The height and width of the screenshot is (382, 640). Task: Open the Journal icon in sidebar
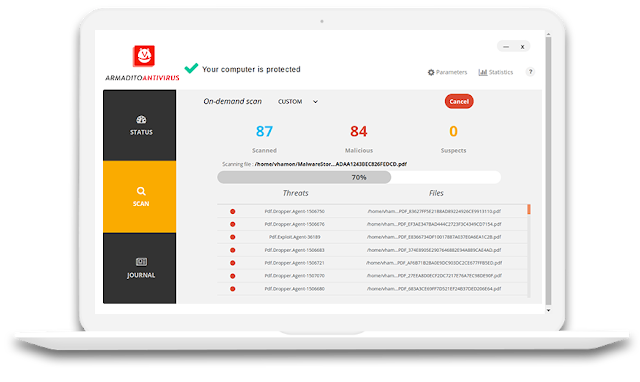(x=141, y=262)
